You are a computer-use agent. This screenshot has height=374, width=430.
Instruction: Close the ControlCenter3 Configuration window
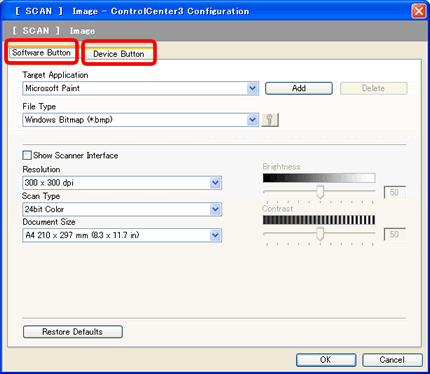tap(419, 11)
